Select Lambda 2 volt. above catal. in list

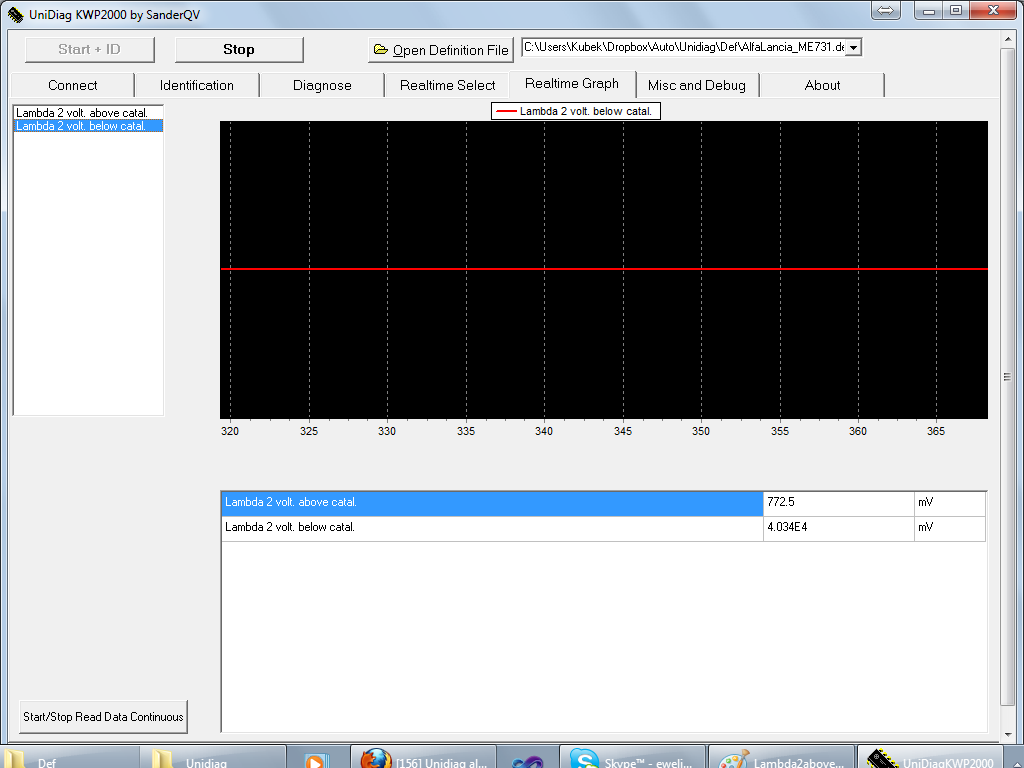82,113
